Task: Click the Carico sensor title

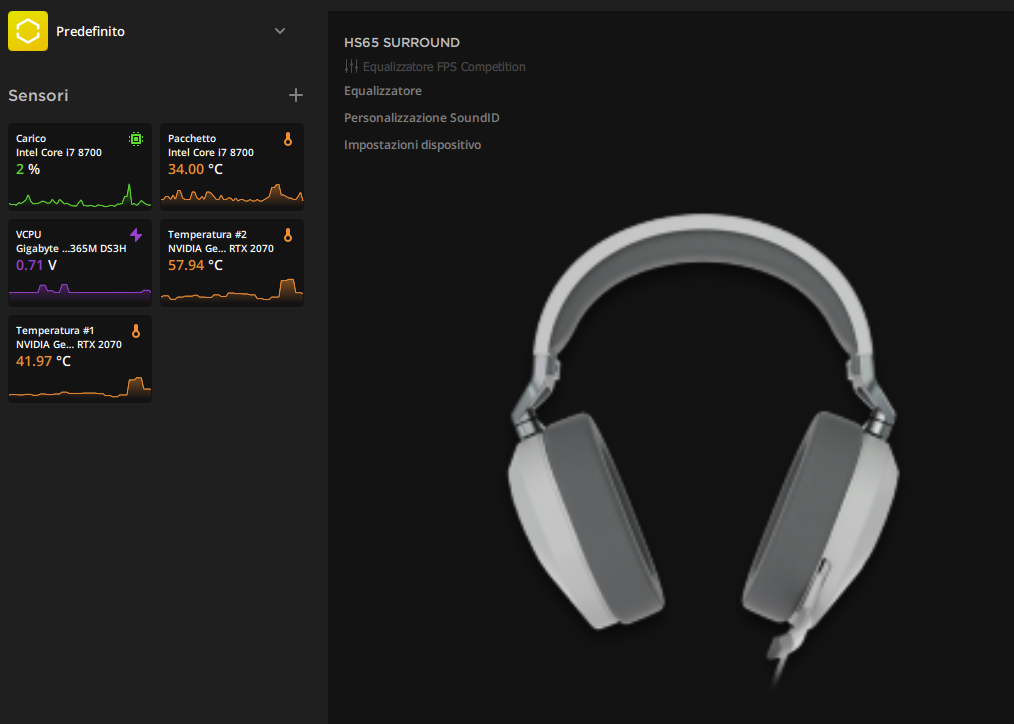Action: pyautogui.click(x=31, y=138)
